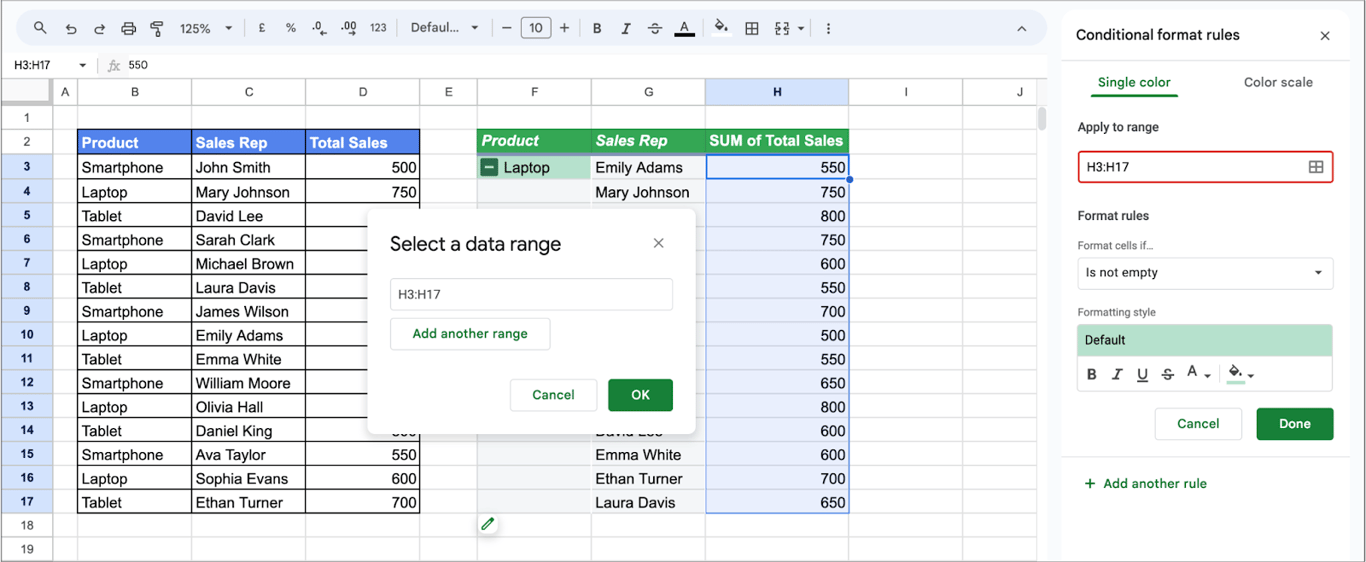Viewport: 1366px width, 562px height.
Task: Click the pivot table edit pencil icon
Action: 488,524
